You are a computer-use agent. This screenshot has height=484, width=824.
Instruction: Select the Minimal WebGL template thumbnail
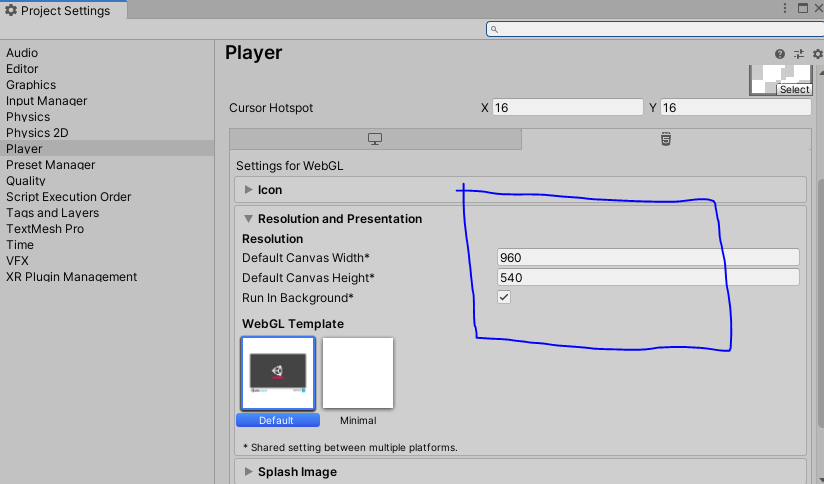tap(358, 373)
